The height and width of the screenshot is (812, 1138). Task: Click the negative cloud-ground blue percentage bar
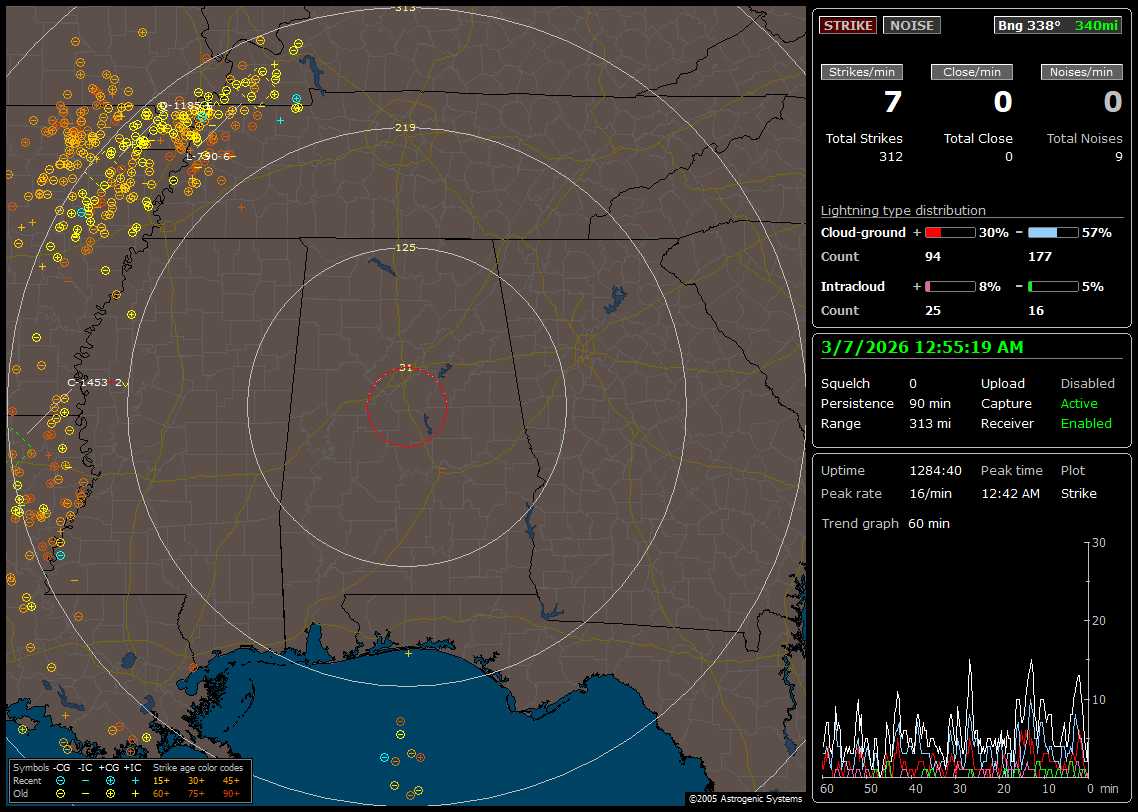coord(1053,232)
